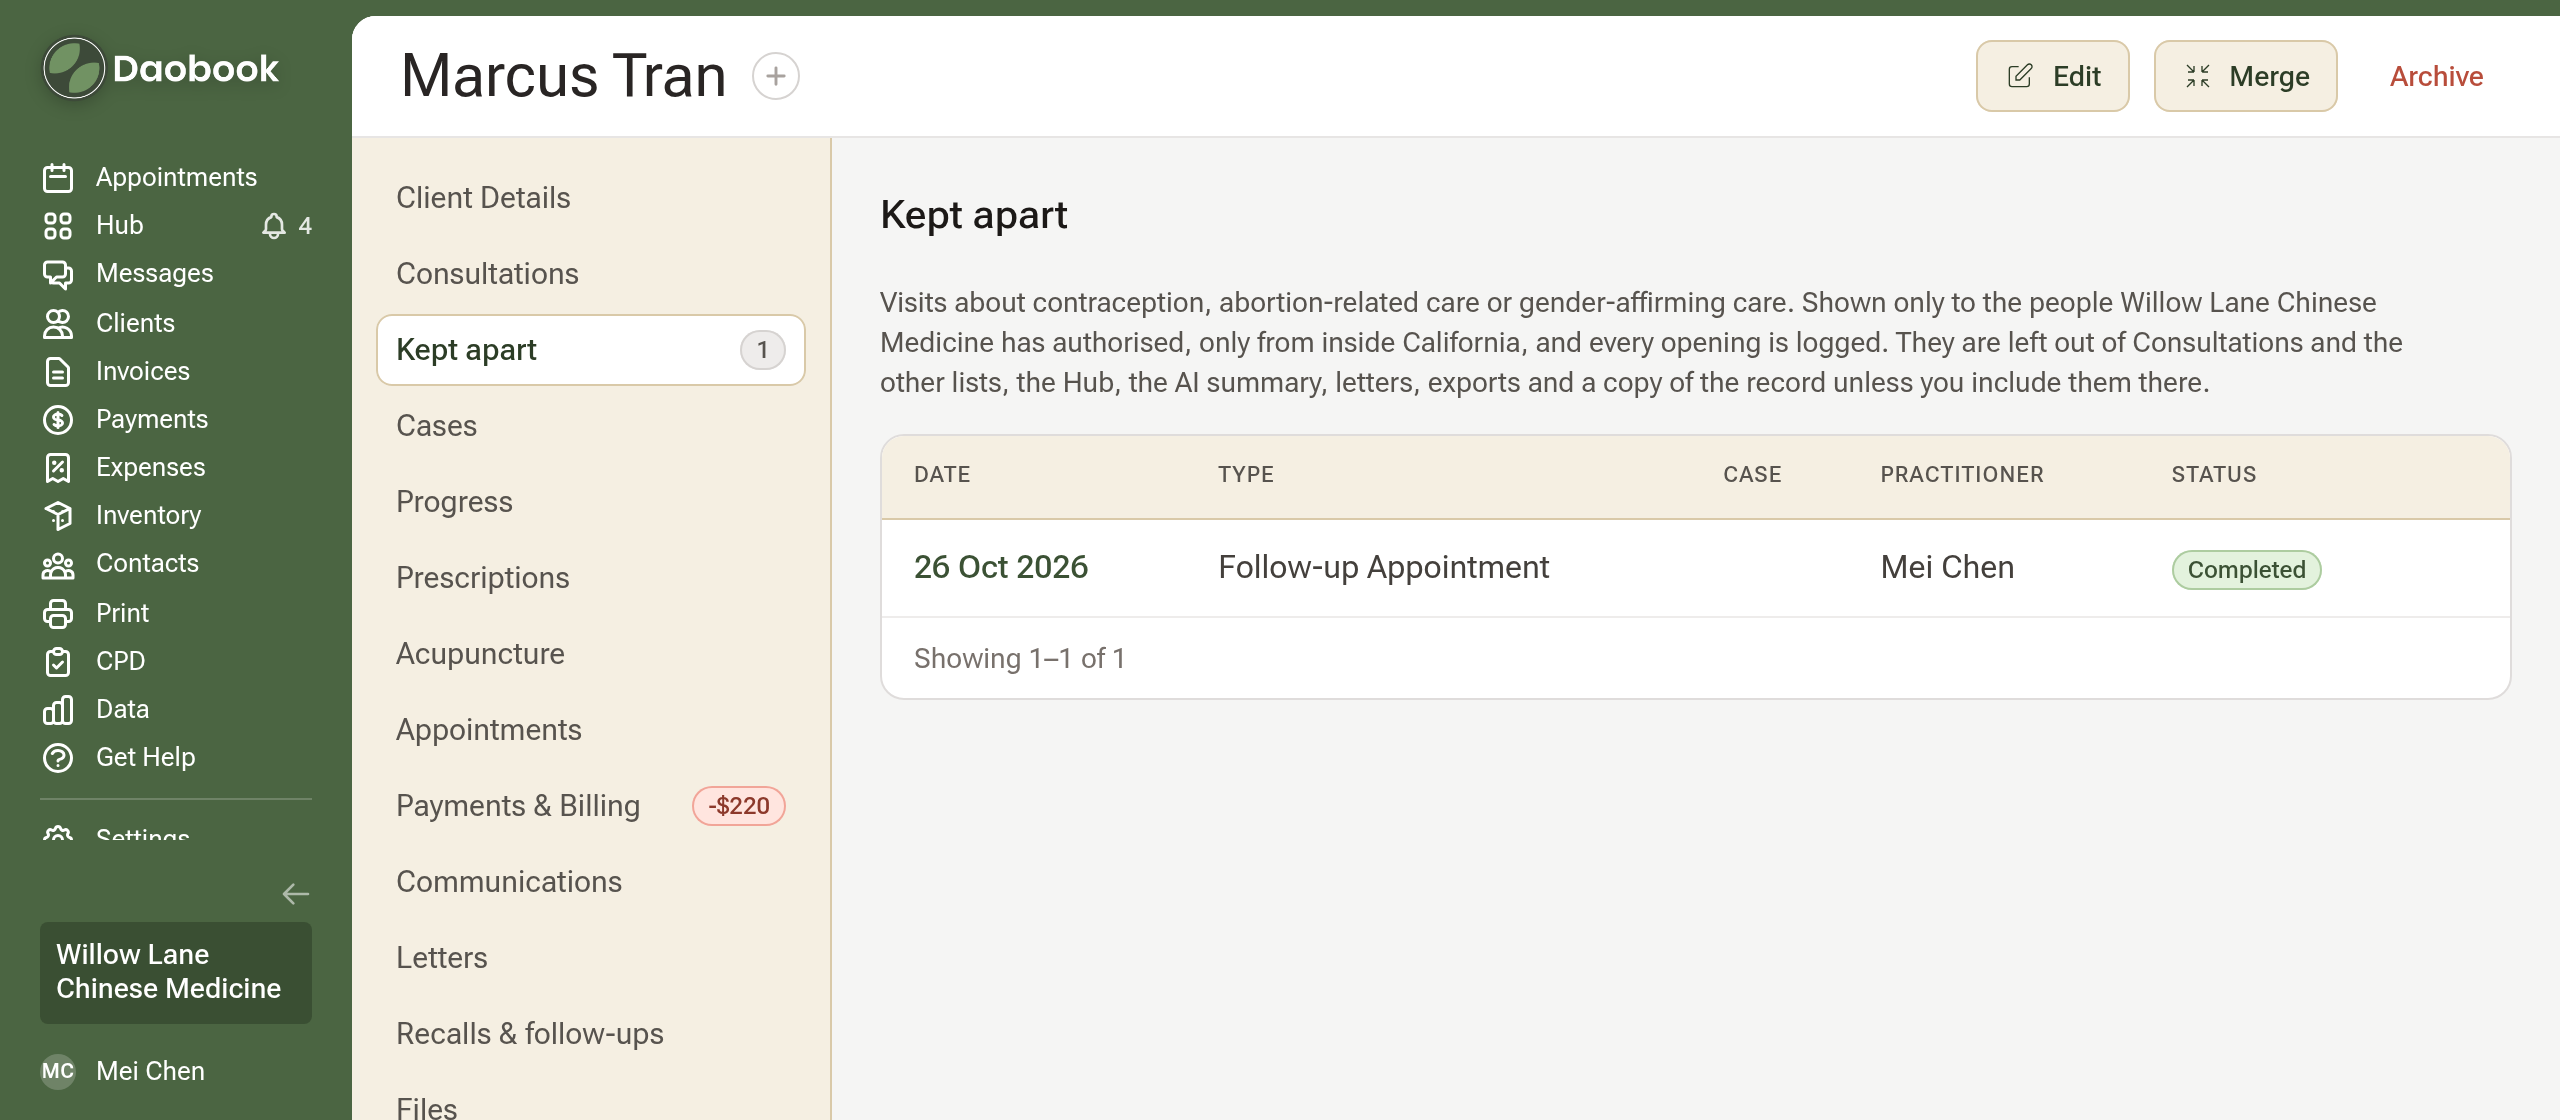Click the DATE column header

point(942,475)
